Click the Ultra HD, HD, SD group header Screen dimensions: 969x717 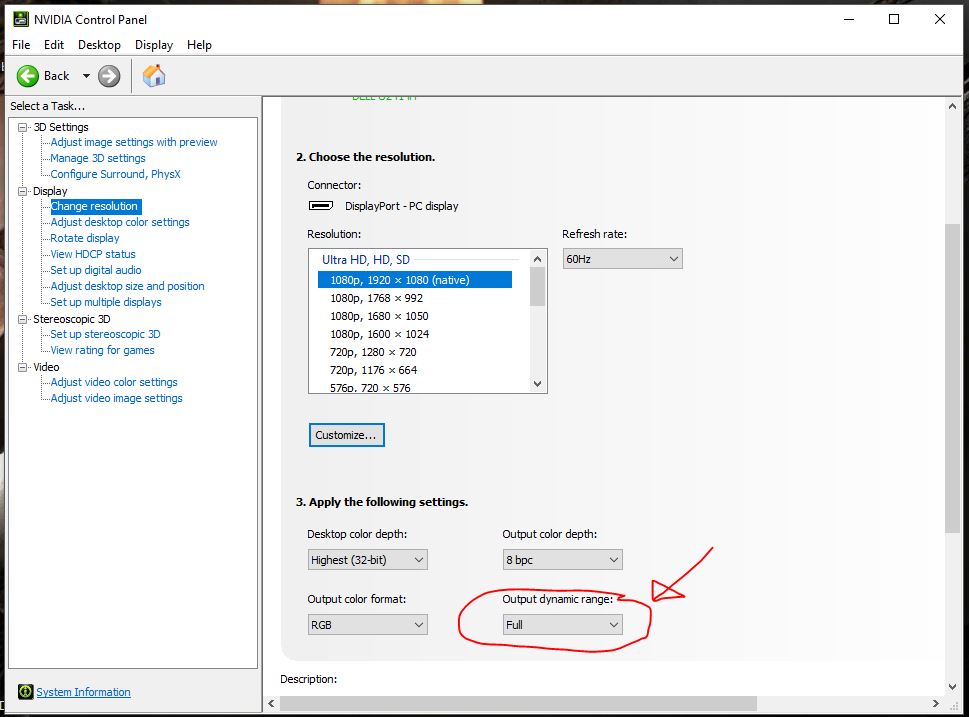click(x=366, y=260)
